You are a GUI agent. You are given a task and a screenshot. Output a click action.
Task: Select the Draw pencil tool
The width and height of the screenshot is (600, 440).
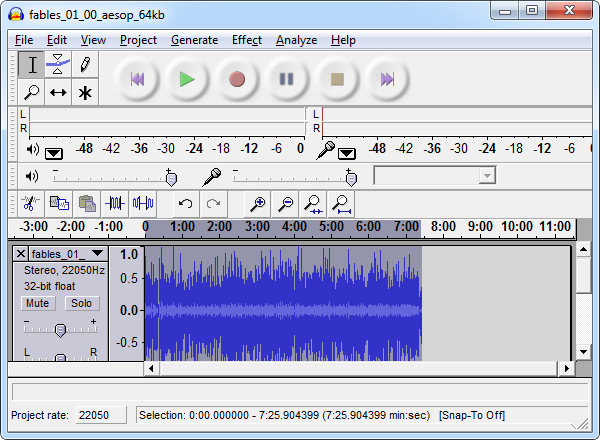[x=85, y=64]
